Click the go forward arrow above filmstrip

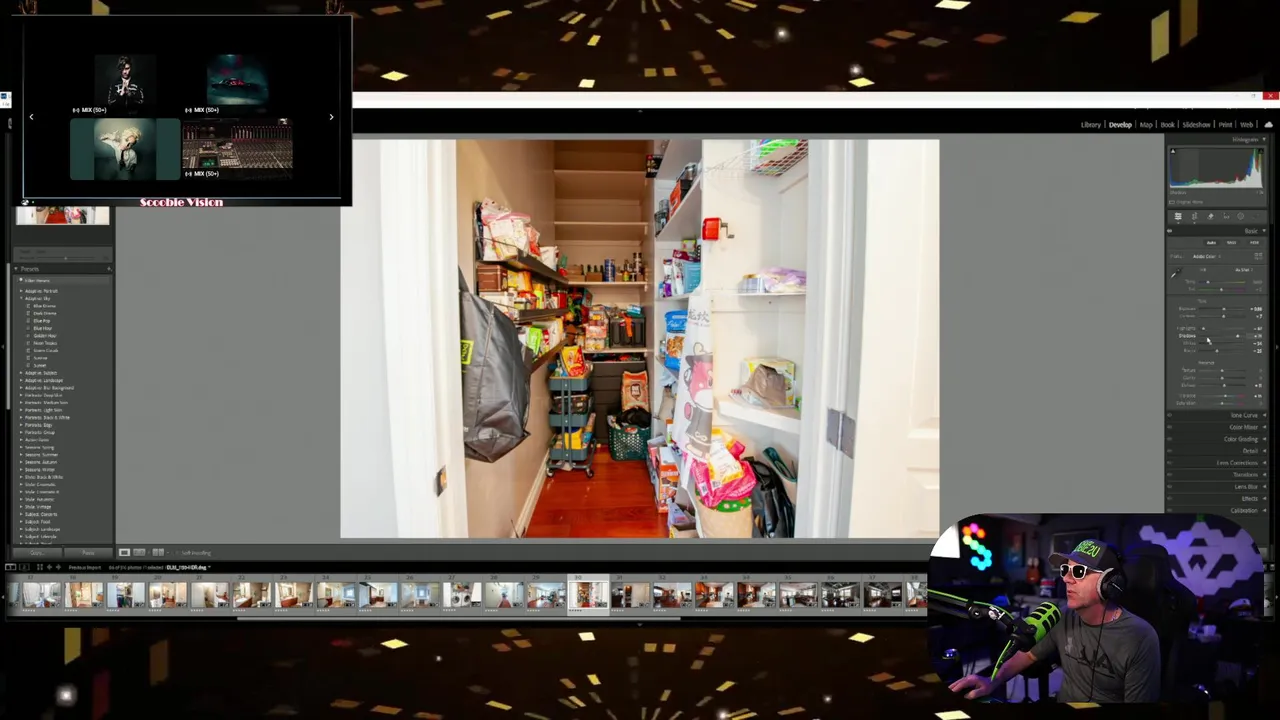pyautogui.click(x=57, y=567)
